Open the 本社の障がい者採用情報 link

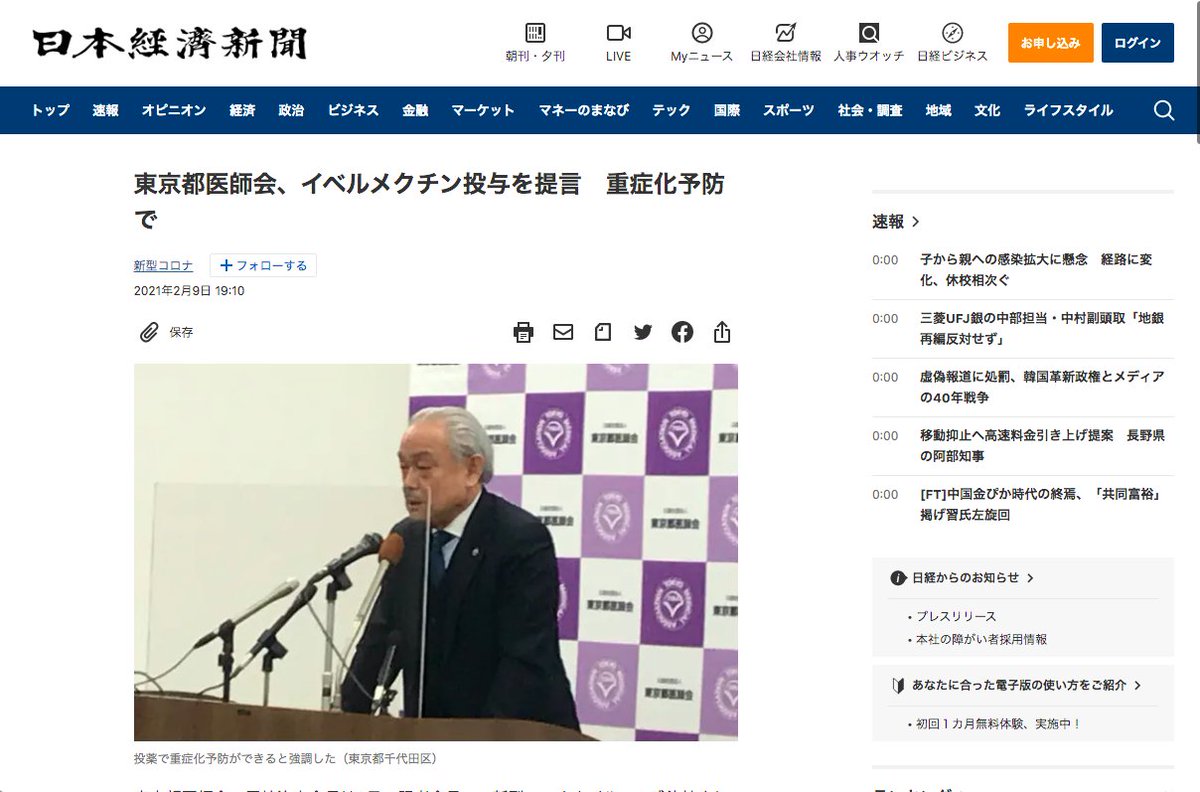tap(981, 639)
